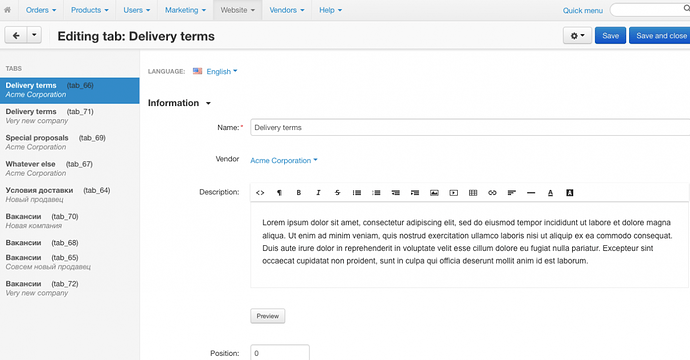This screenshot has height=360, width=690.
Task: Insert table into description
Action: [473, 193]
